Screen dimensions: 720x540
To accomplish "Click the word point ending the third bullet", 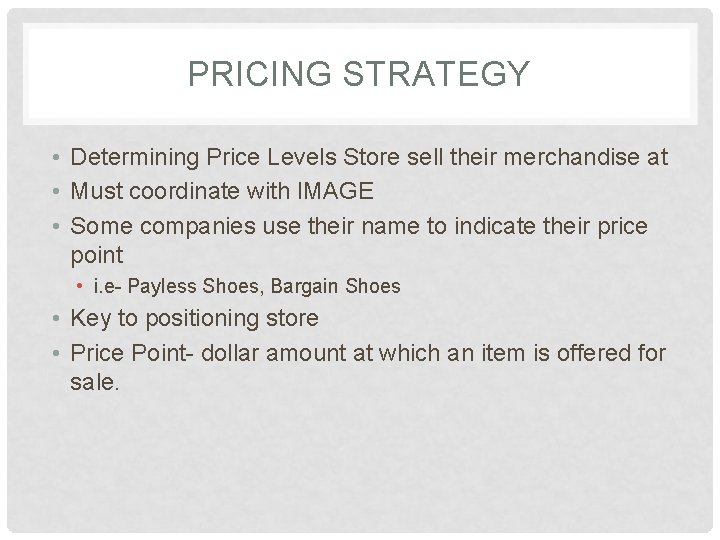I will coord(96,255).
